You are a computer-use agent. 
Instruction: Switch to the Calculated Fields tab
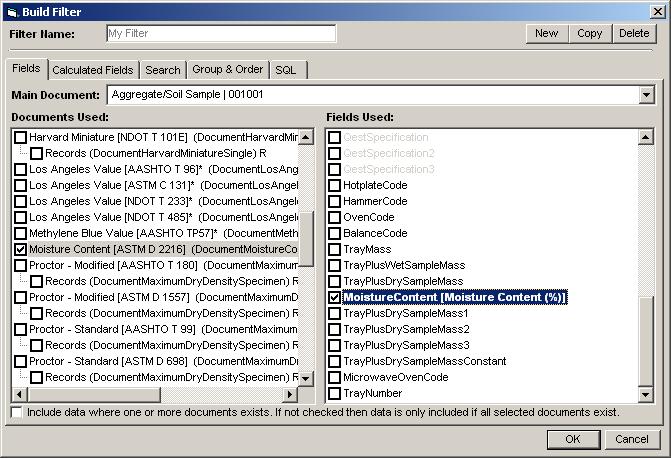[x=92, y=70]
